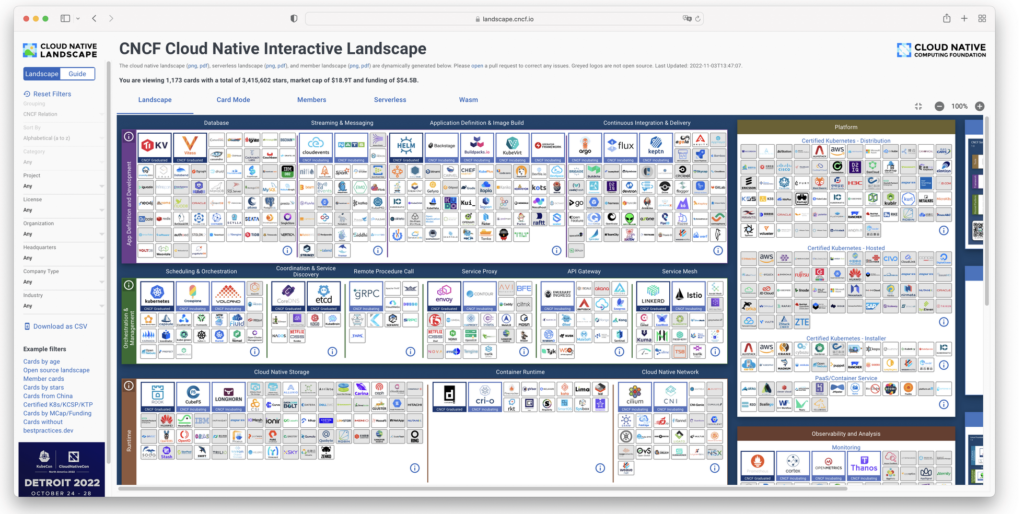Expand the Project filter dropdown
Screen dimensions: 1024x514
point(63,186)
